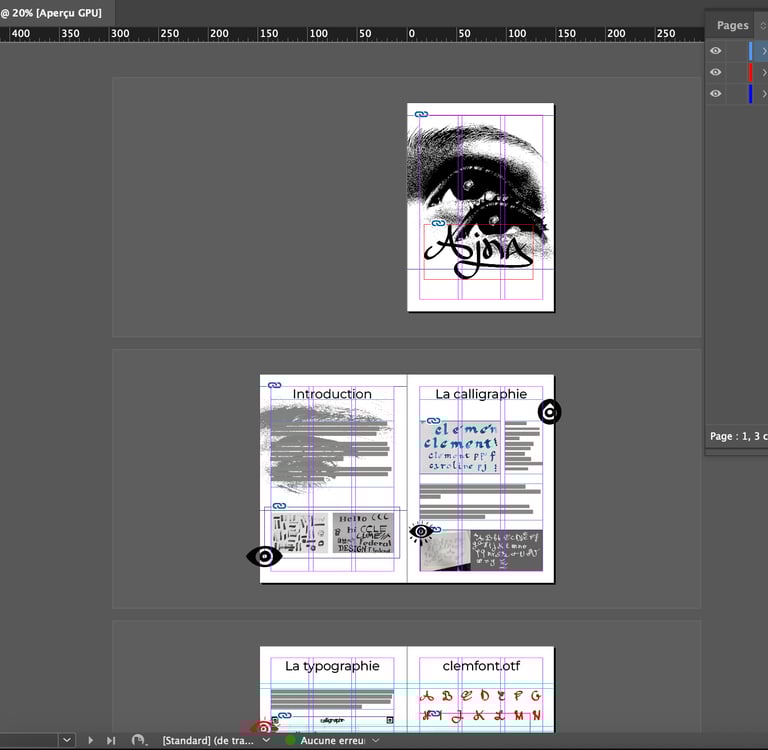Click the 'Introduction' heading text
Viewport: 768px width, 750px height.
pos(332,394)
